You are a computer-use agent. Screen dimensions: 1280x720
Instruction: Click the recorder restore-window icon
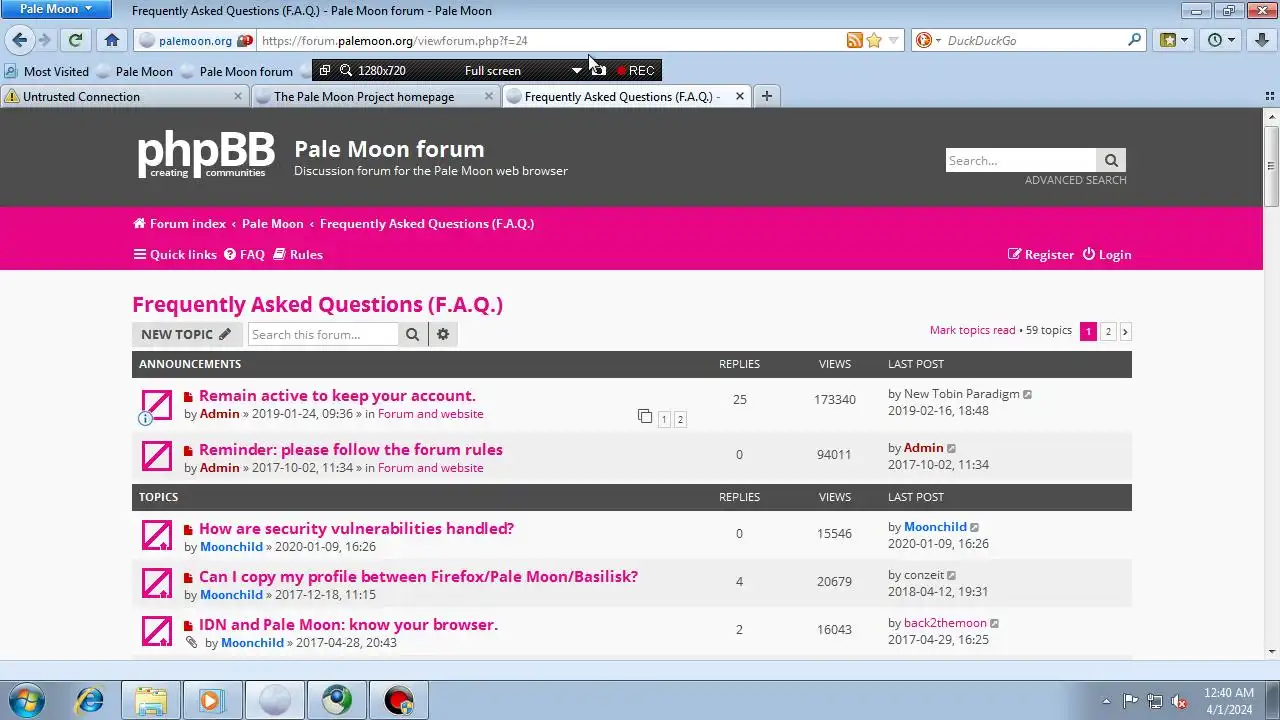click(325, 70)
